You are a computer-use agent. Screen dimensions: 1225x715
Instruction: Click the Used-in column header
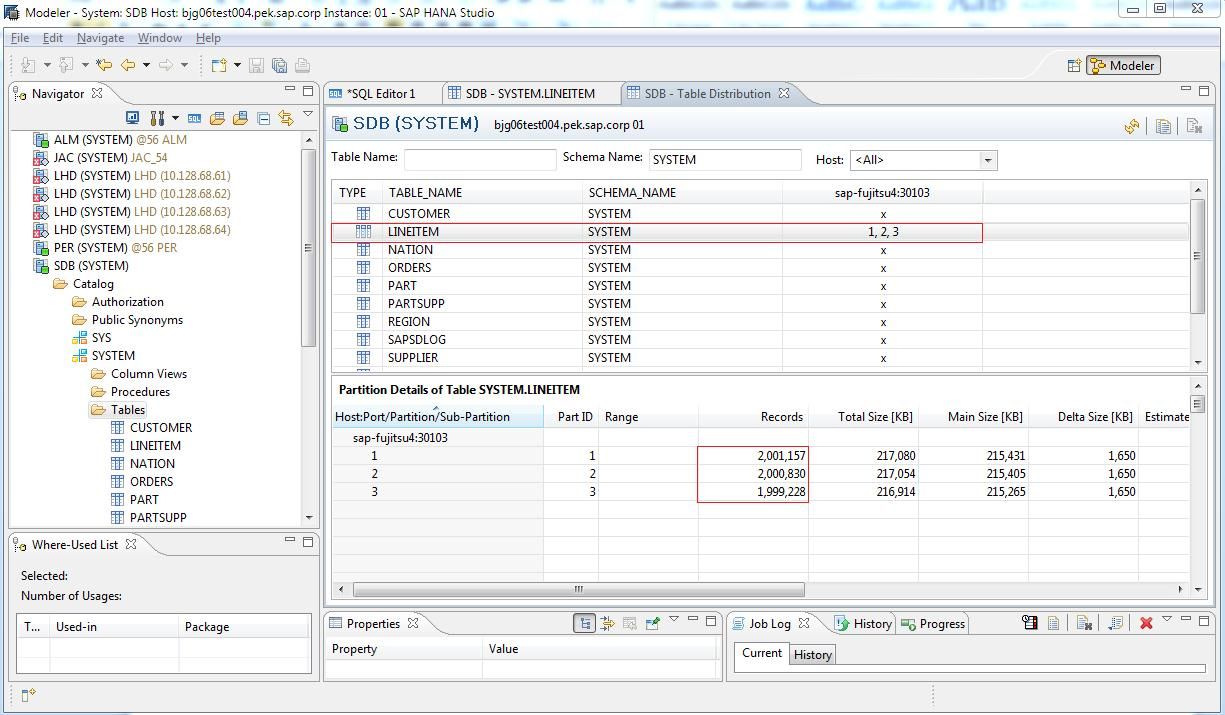click(x=114, y=627)
